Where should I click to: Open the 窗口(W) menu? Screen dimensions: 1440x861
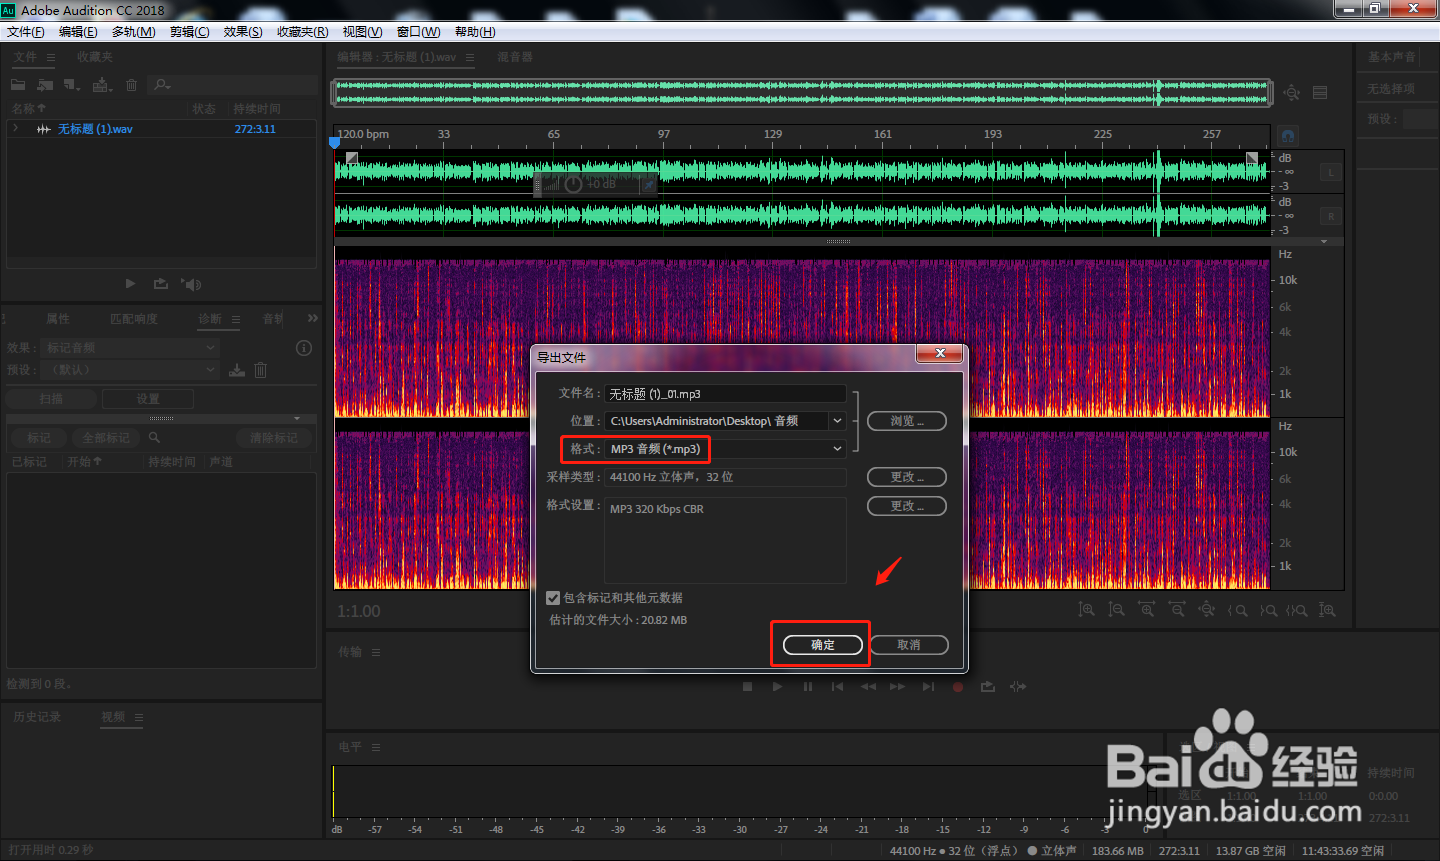(418, 32)
